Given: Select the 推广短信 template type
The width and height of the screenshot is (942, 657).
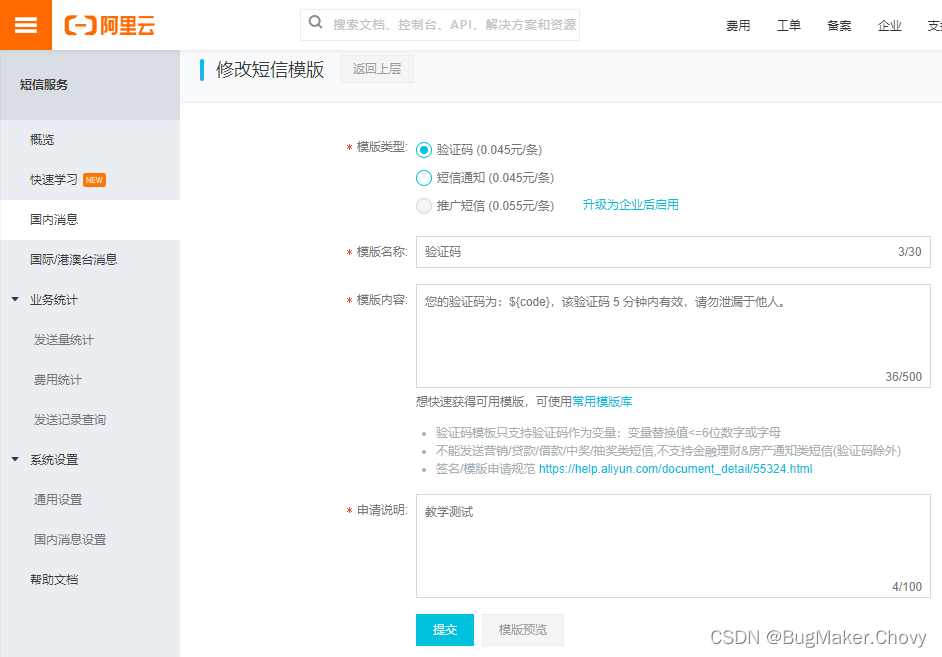Looking at the screenshot, I should 426,207.
